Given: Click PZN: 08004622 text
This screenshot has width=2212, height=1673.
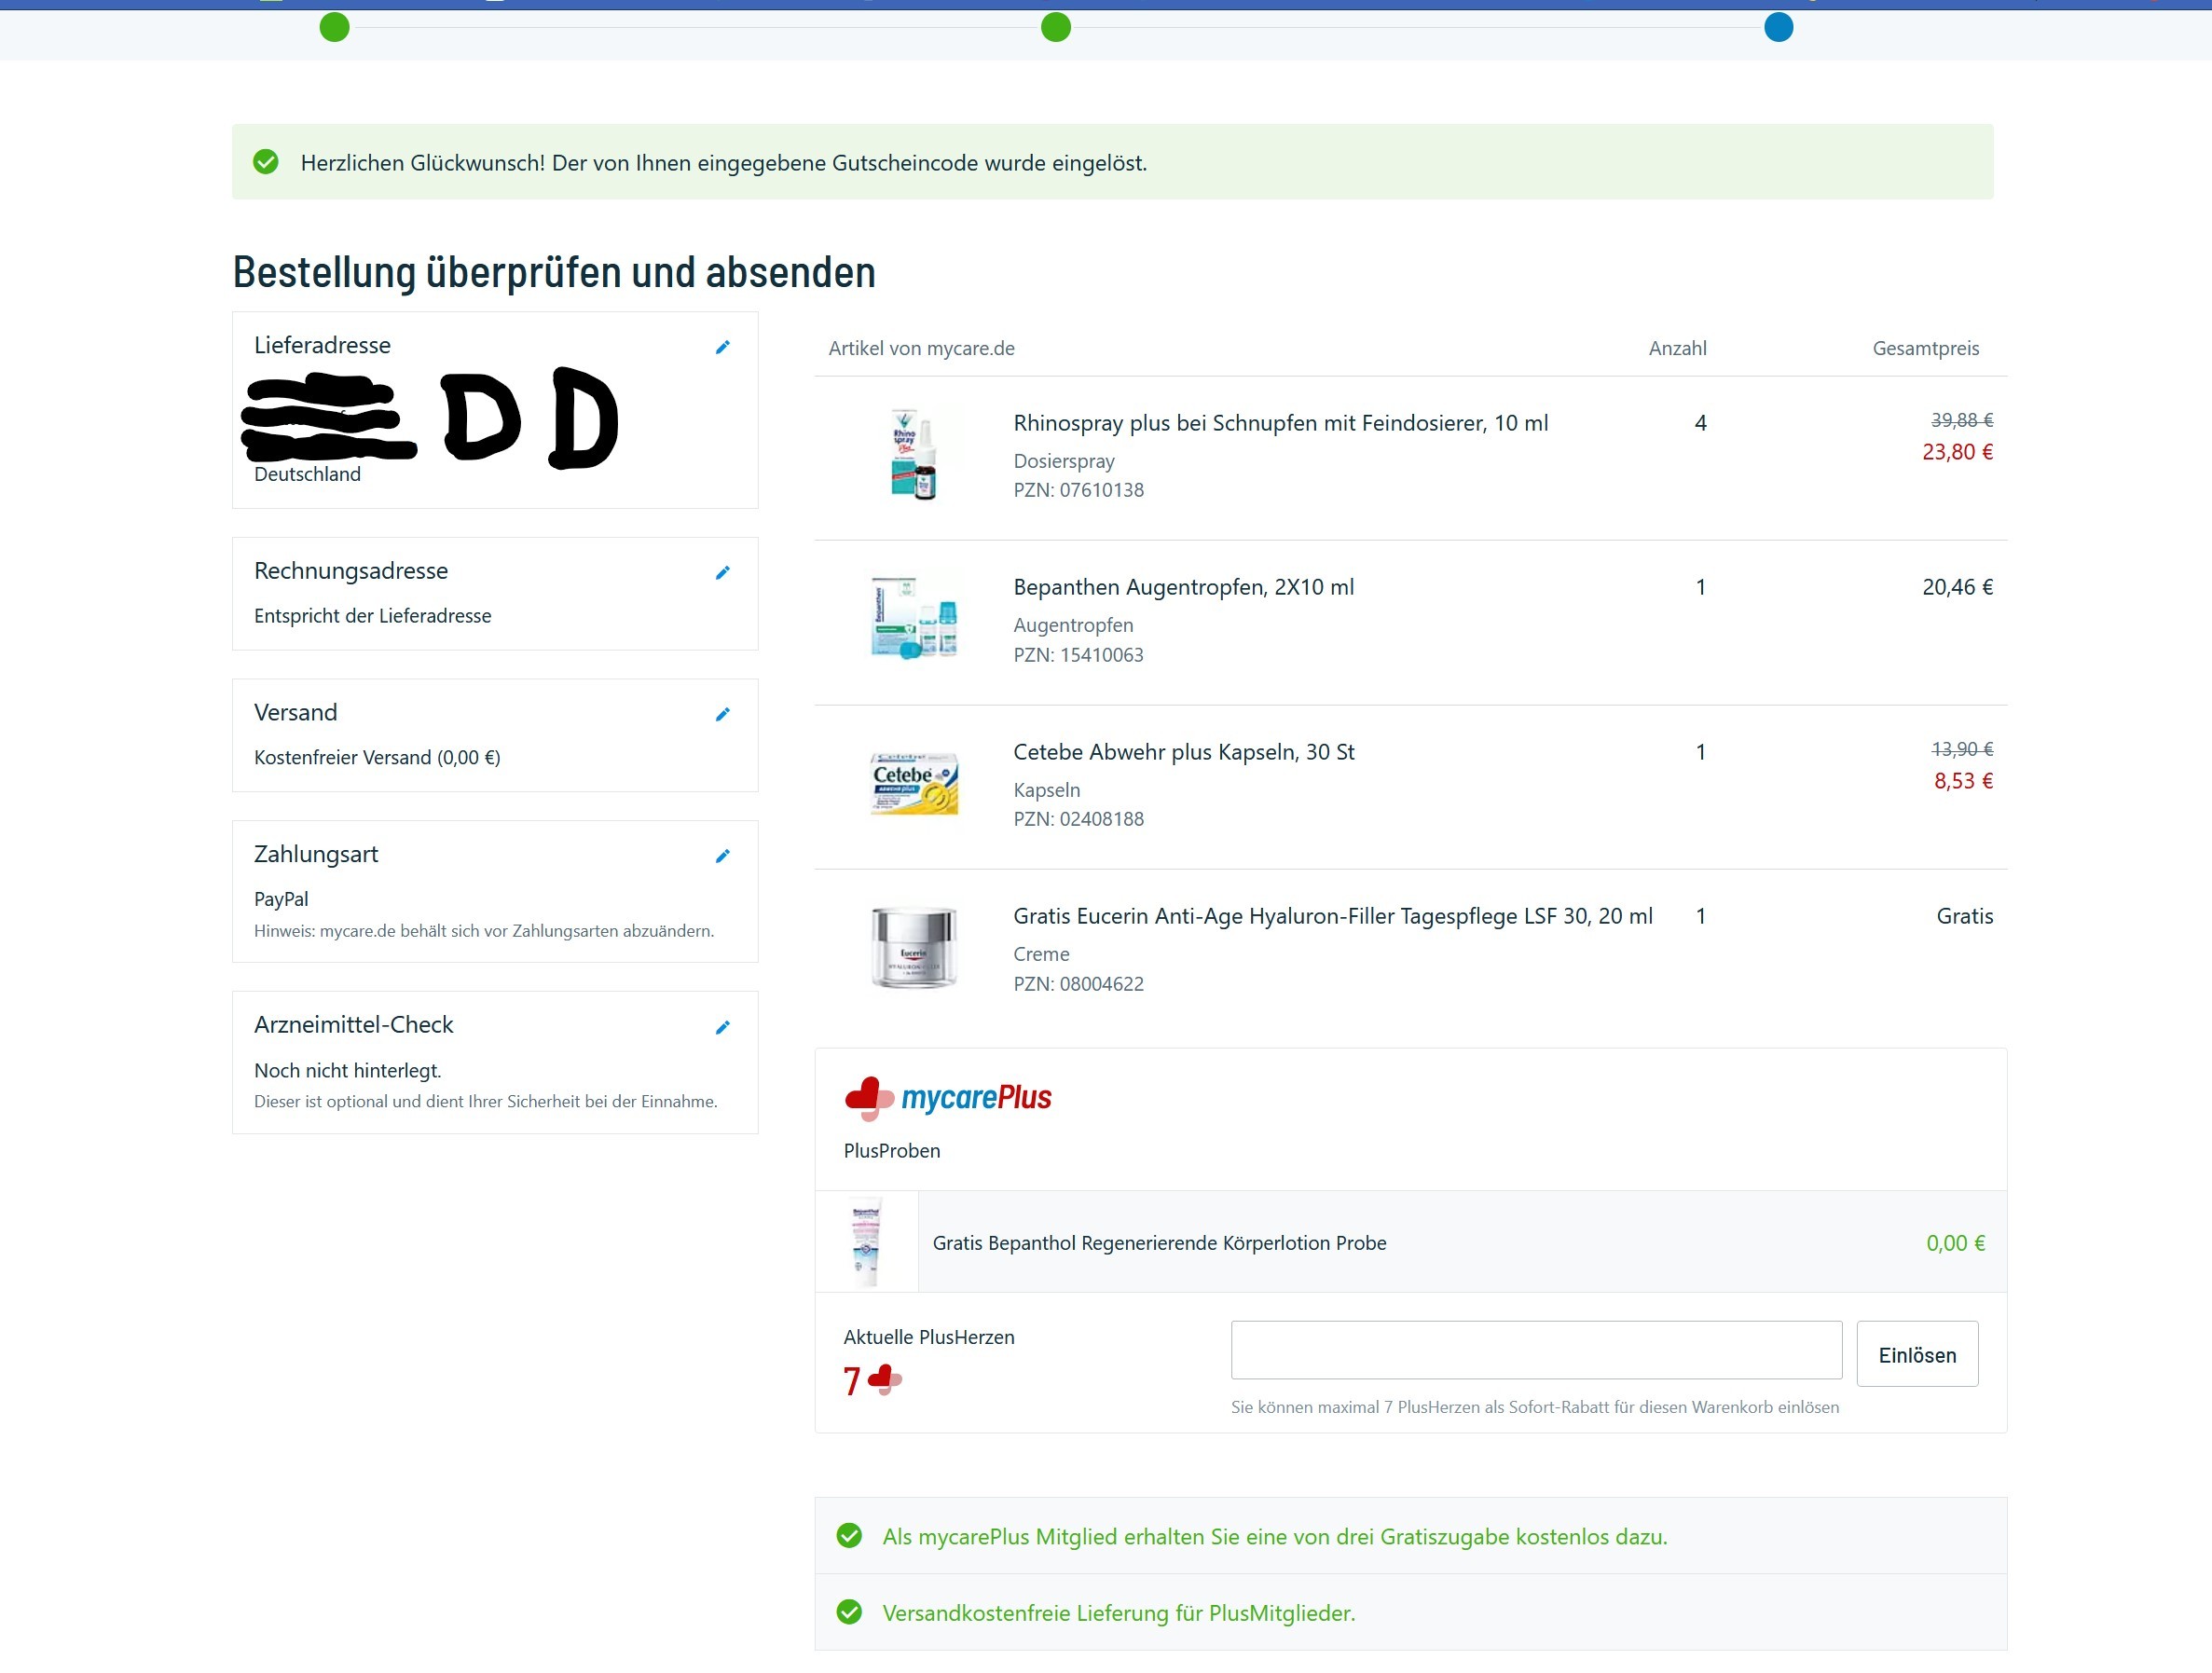Looking at the screenshot, I should click(x=1078, y=984).
